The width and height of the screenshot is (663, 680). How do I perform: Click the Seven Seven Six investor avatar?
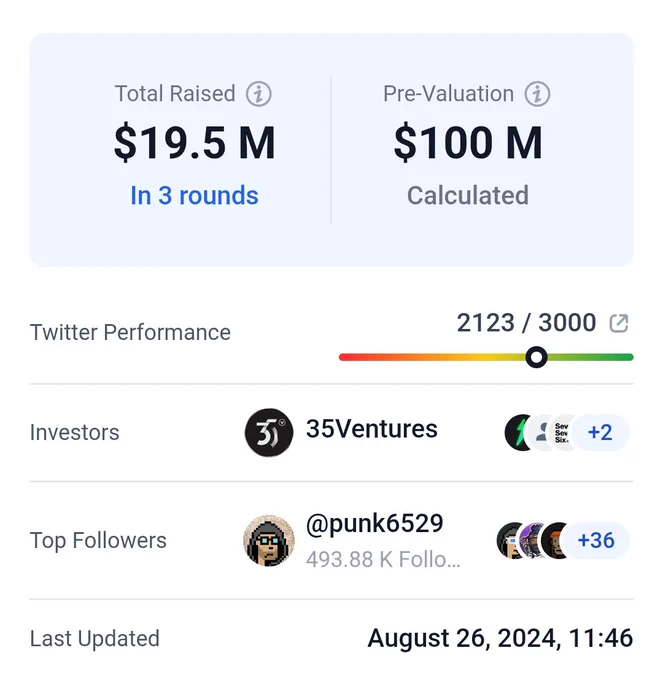561,432
